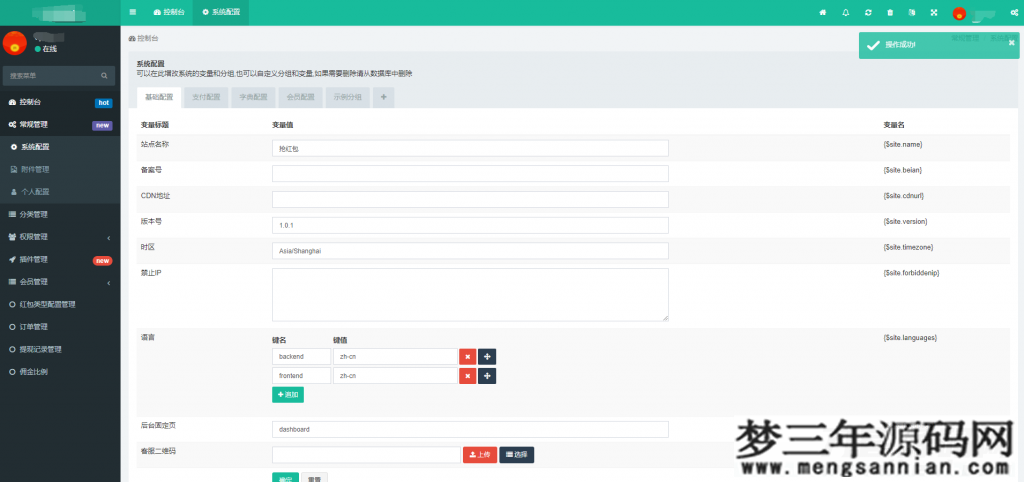Expand the 会员管理 sidebar menu

tap(60, 282)
